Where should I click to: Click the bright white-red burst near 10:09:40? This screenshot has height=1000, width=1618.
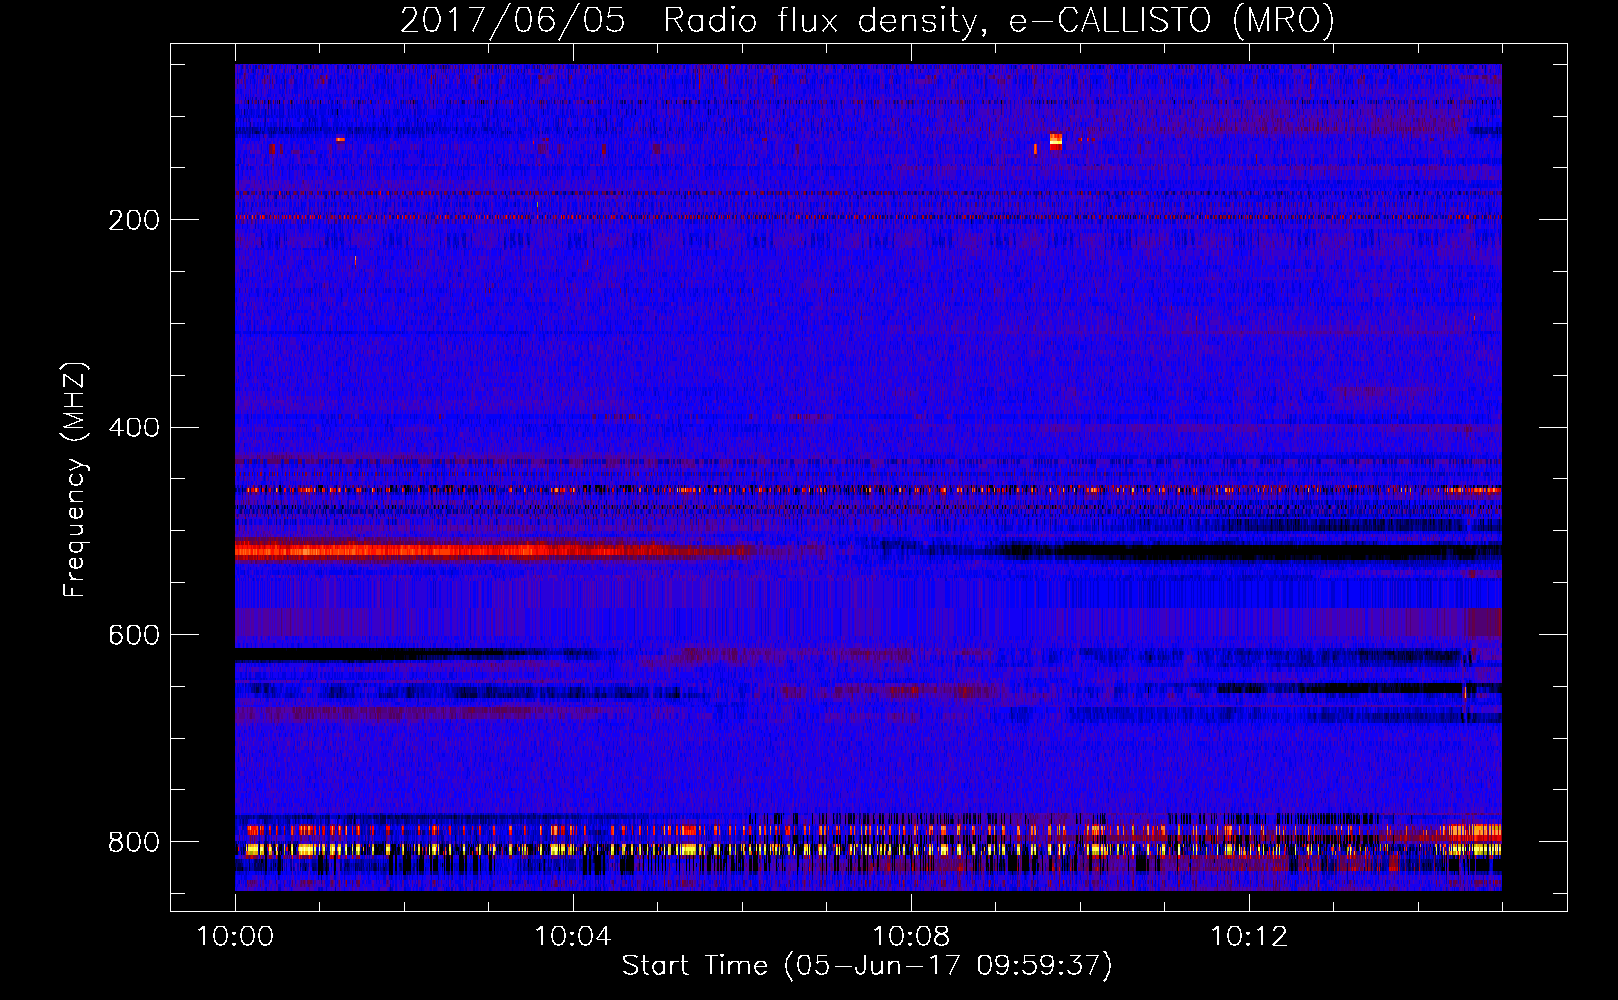[x=1055, y=141]
